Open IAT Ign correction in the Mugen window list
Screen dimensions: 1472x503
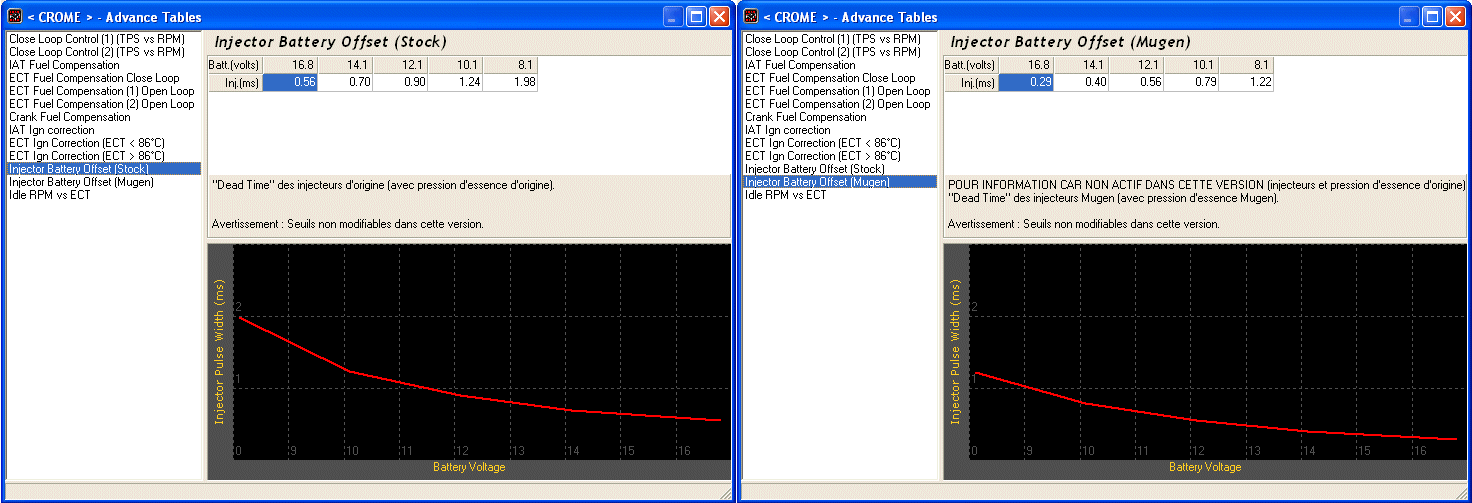click(788, 130)
